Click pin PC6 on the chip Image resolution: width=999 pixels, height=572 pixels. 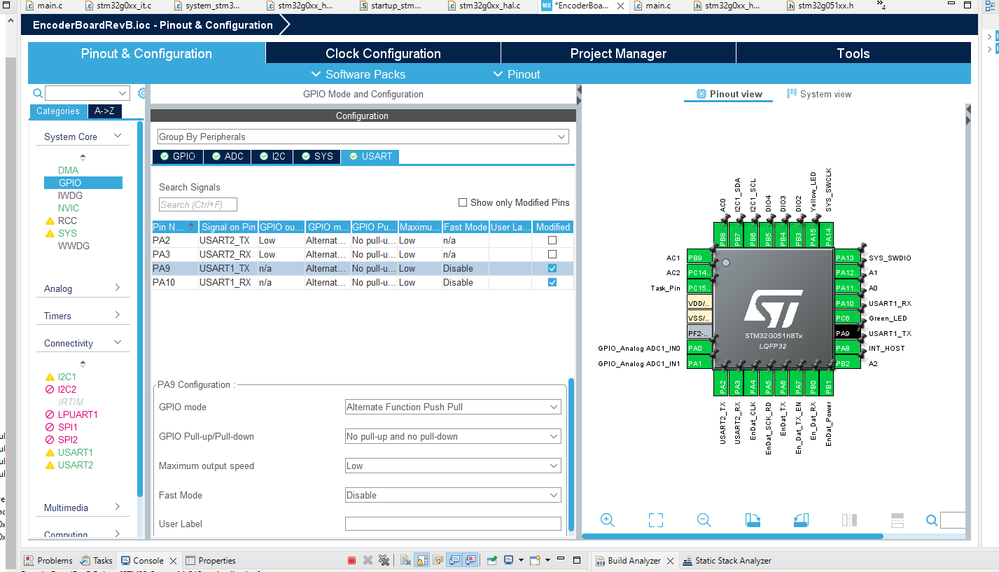pyautogui.click(x=847, y=318)
